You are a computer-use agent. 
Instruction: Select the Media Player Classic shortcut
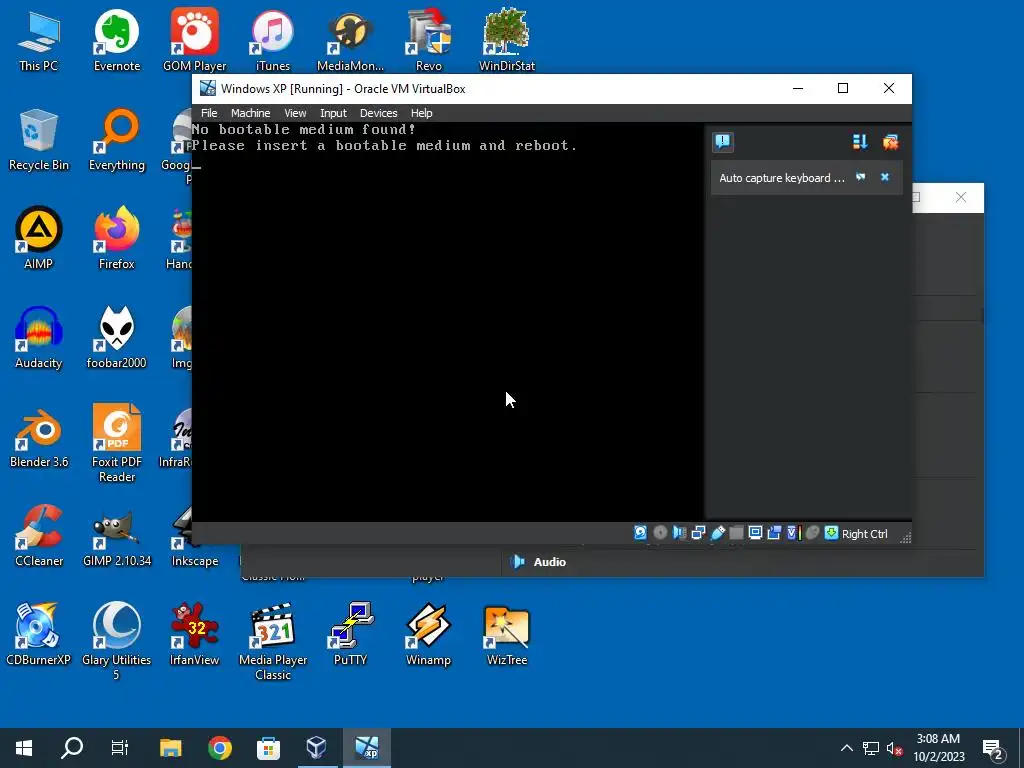coord(273,641)
